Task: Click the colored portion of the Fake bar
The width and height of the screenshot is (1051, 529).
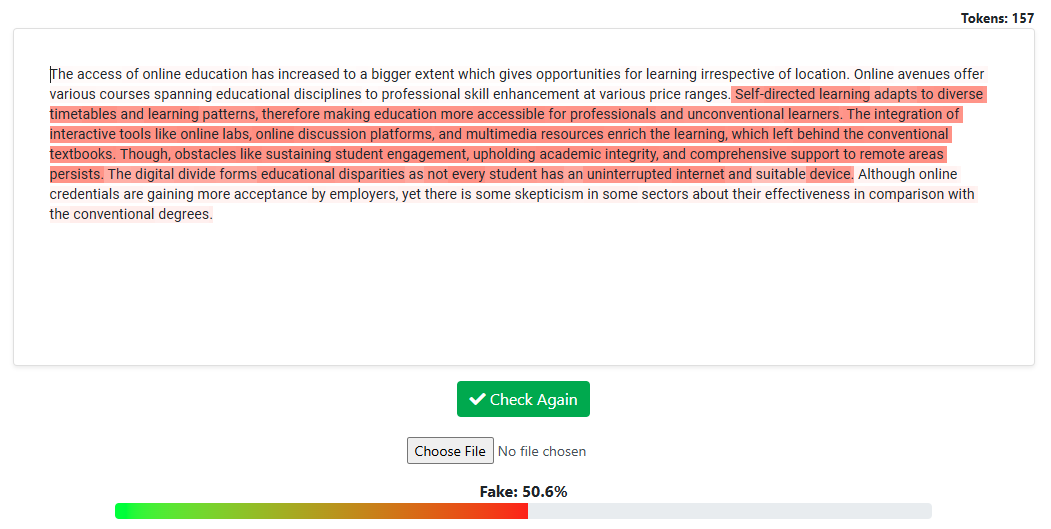Action: coord(320,511)
